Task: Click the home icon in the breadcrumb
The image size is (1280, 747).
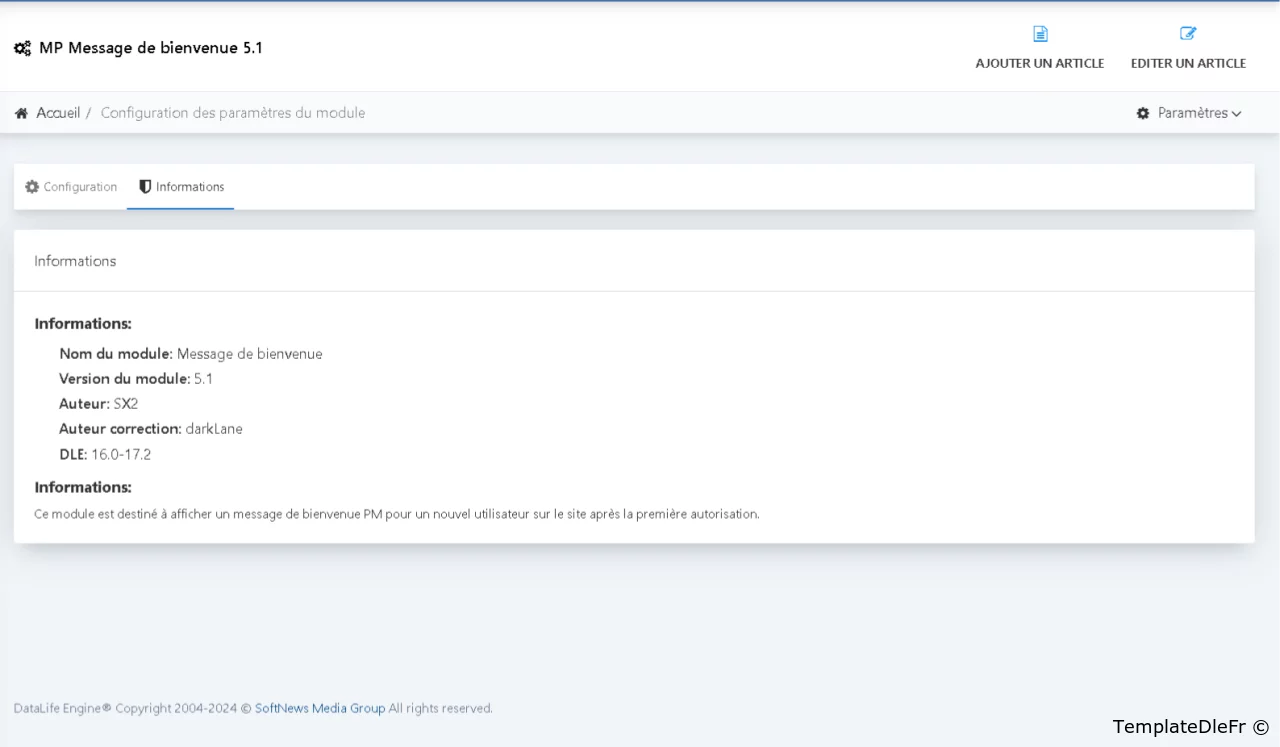Action: [x=21, y=113]
